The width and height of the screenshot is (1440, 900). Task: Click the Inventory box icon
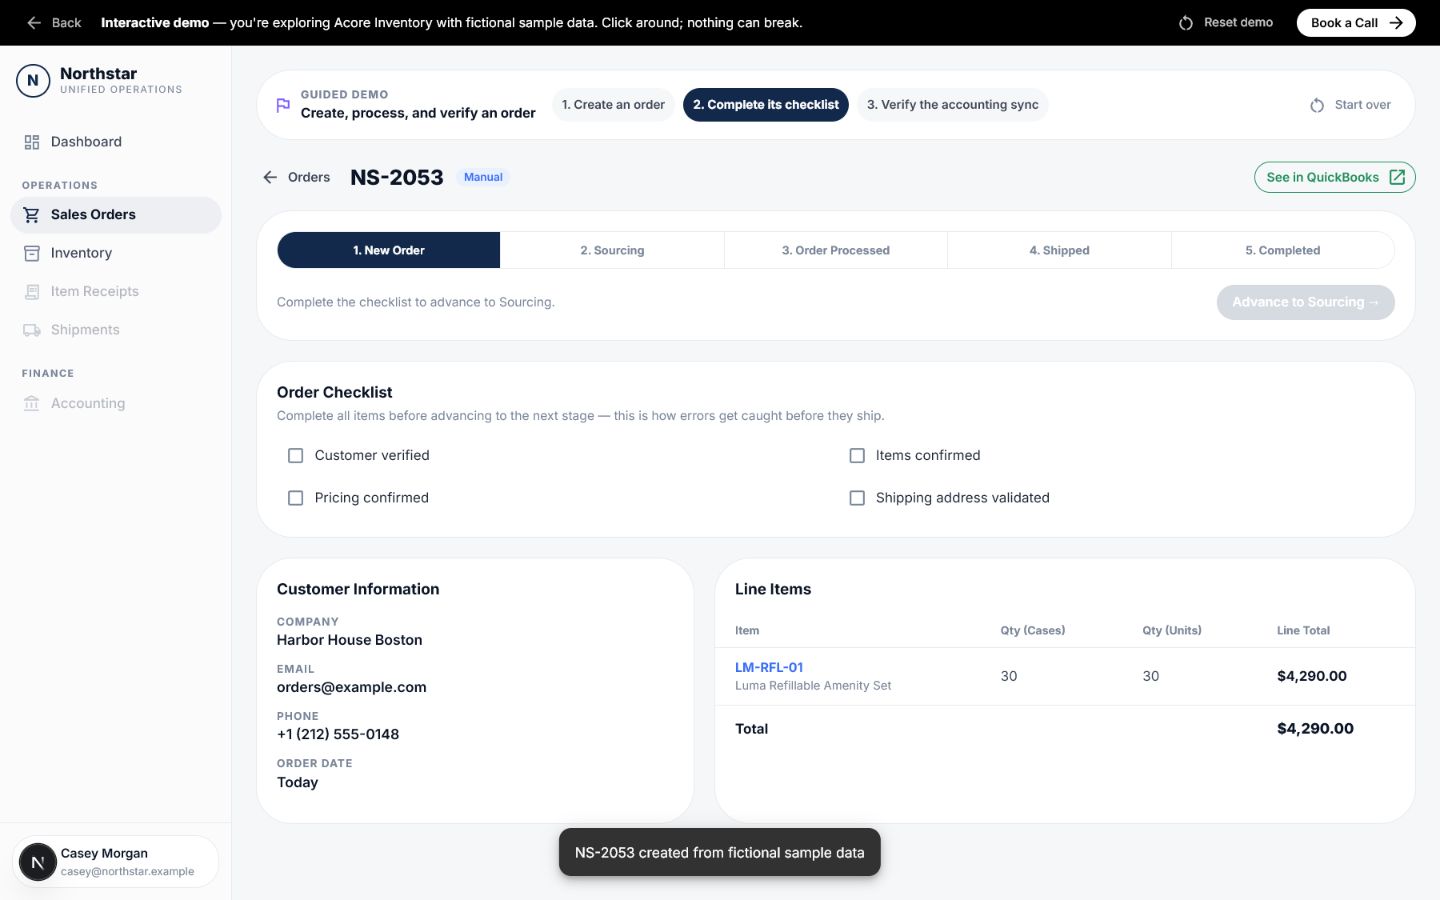(32, 253)
